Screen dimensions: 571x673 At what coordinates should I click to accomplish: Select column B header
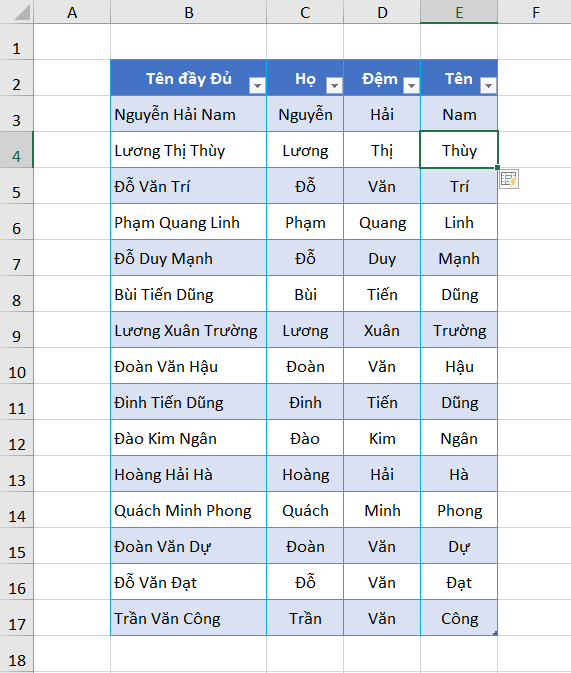pyautogui.click(x=188, y=12)
